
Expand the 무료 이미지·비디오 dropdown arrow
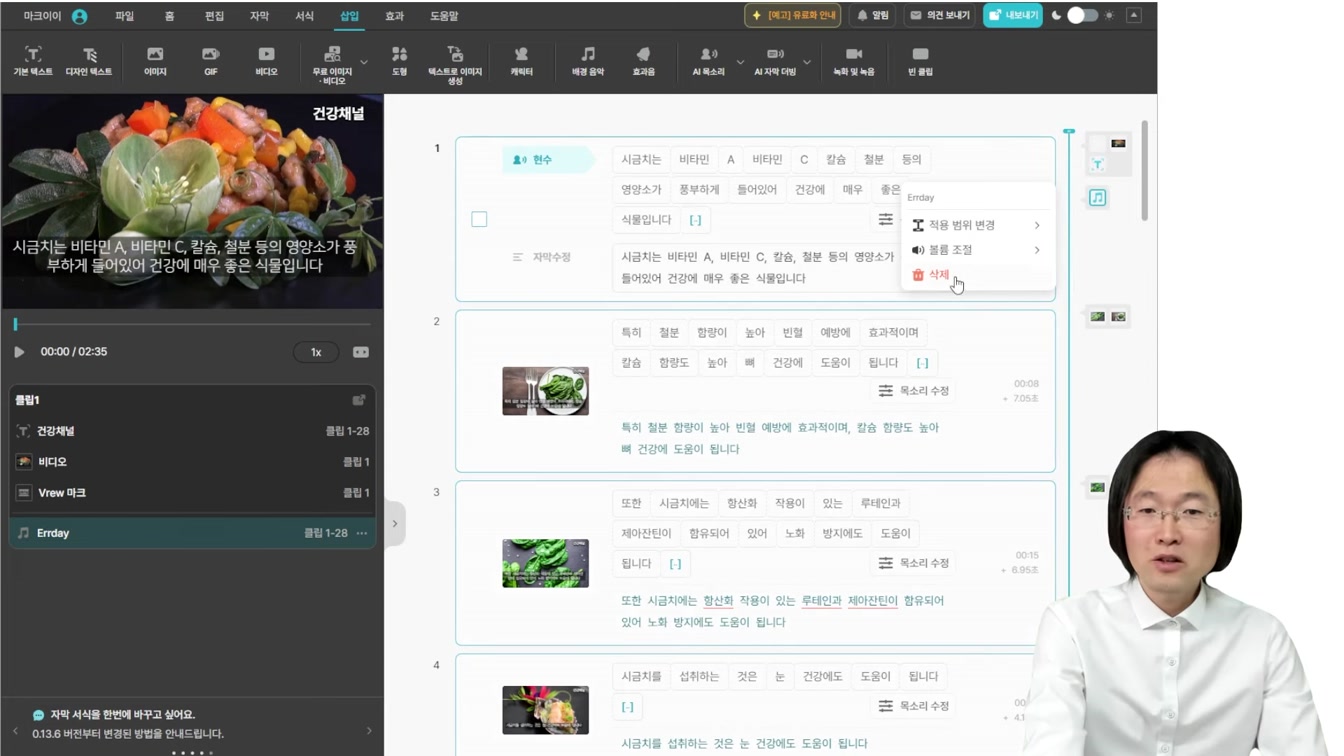point(364,62)
